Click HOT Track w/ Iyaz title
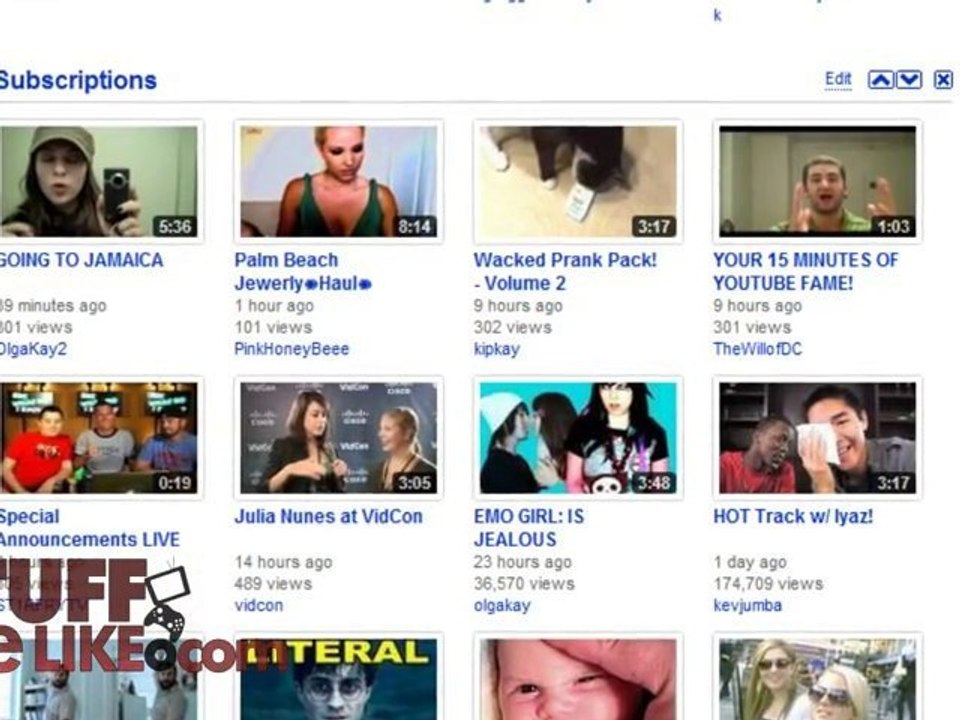This screenshot has width=960, height=720. pyautogui.click(x=793, y=516)
